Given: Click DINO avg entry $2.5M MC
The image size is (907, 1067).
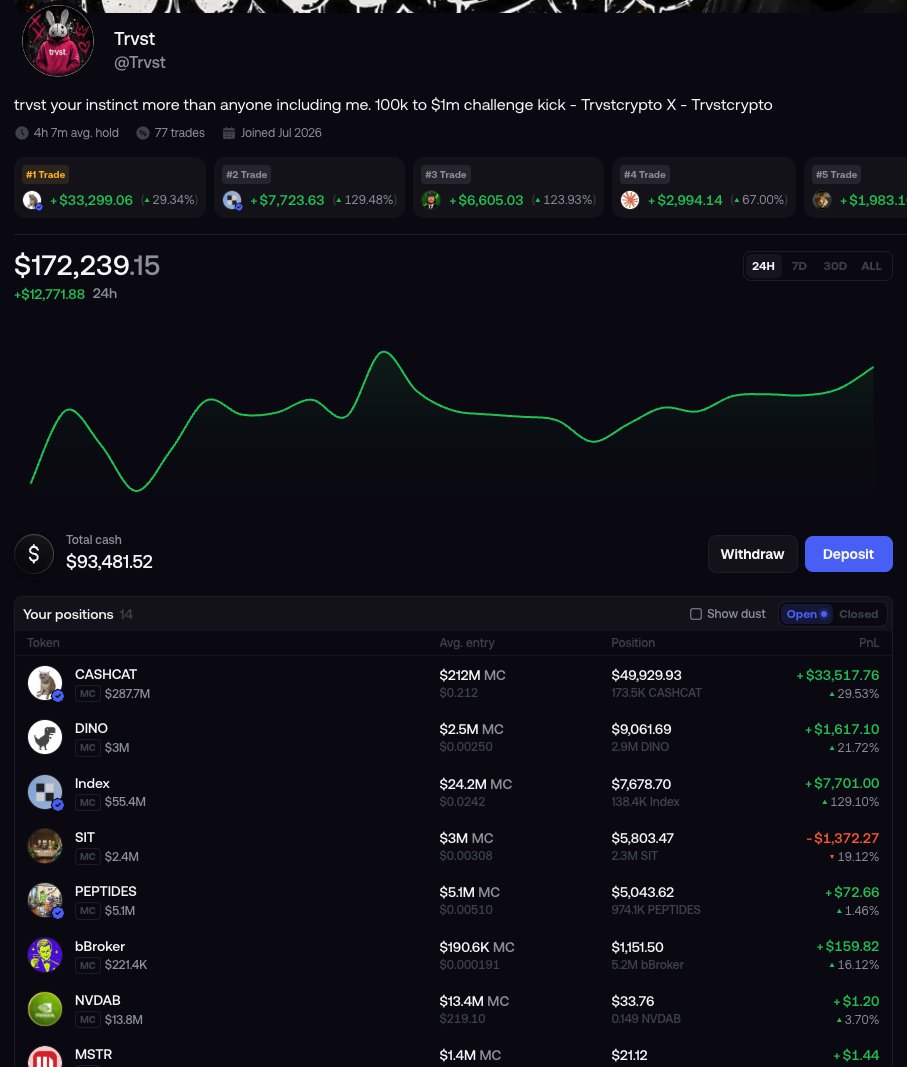Looking at the screenshot, I should click(x=472, y=729).
